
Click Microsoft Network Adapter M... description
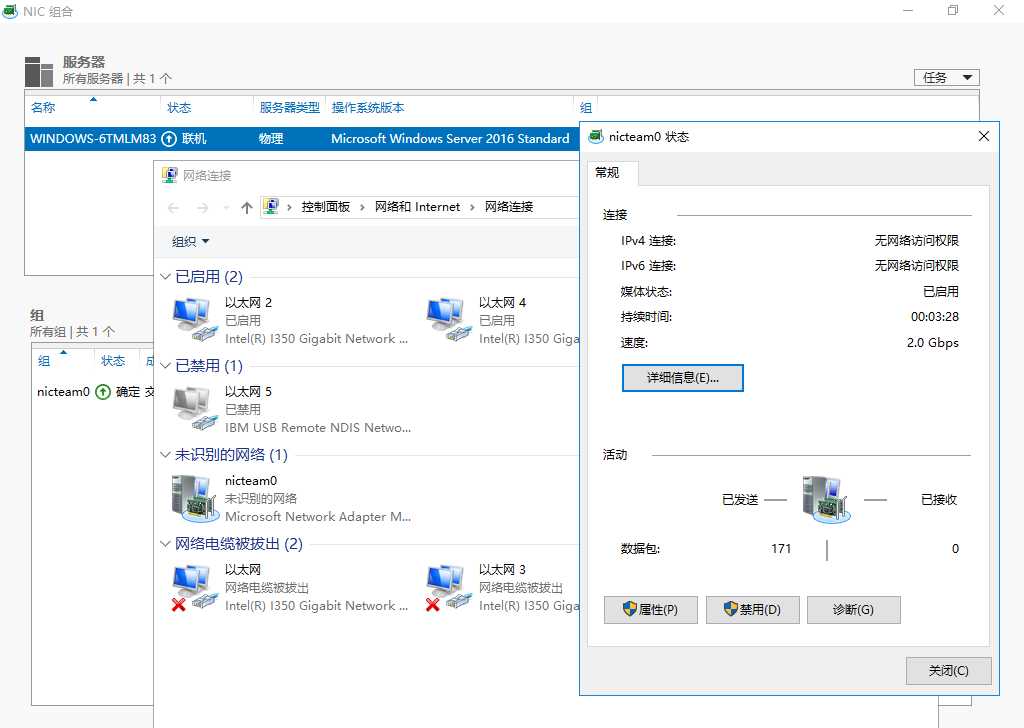point(318,517)
